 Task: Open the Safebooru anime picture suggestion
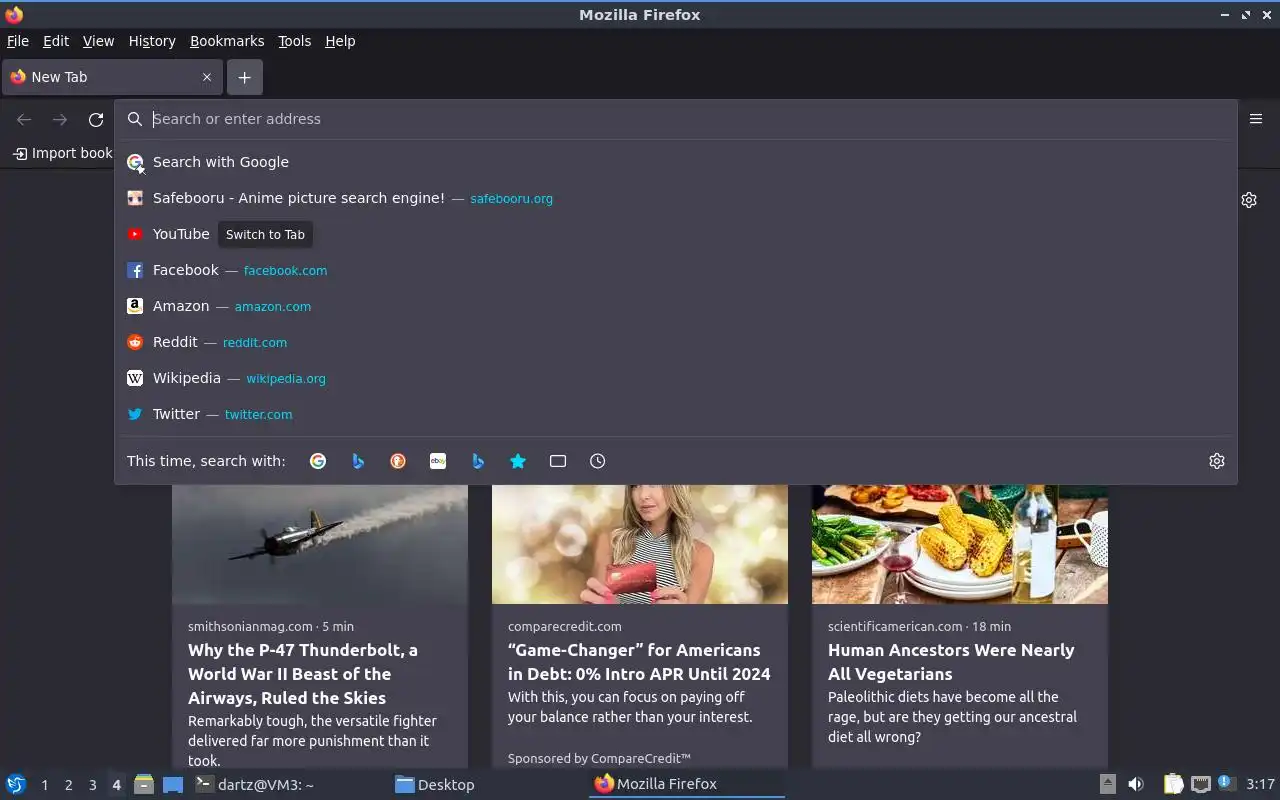click(x=676, y=198)
